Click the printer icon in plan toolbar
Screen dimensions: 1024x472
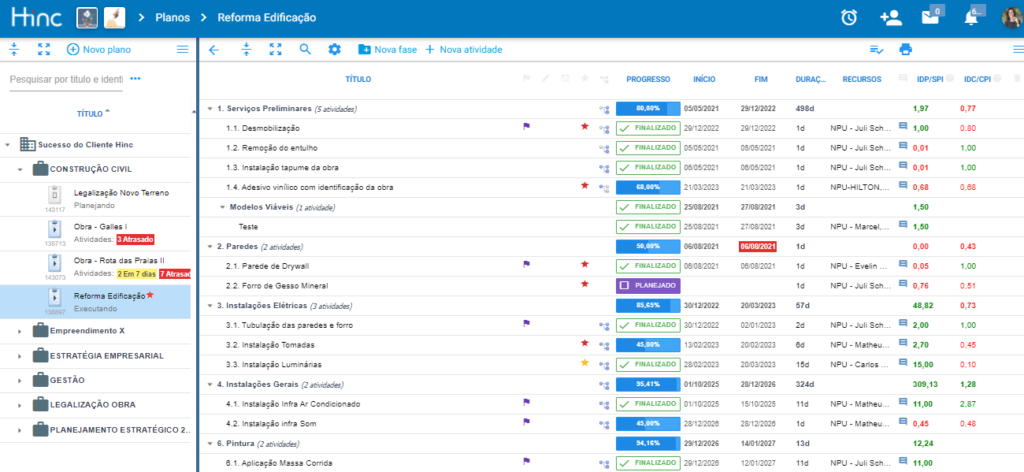coord(906,49)
